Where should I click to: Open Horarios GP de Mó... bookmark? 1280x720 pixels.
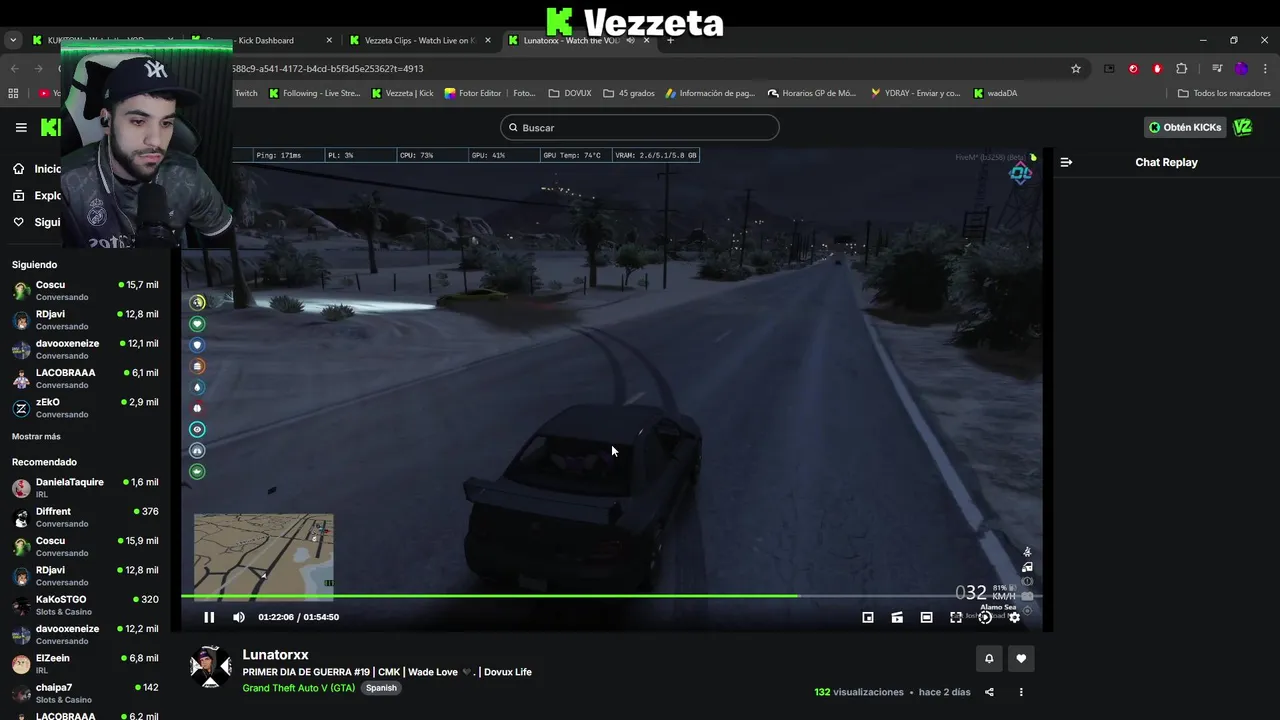coord(812,93)
